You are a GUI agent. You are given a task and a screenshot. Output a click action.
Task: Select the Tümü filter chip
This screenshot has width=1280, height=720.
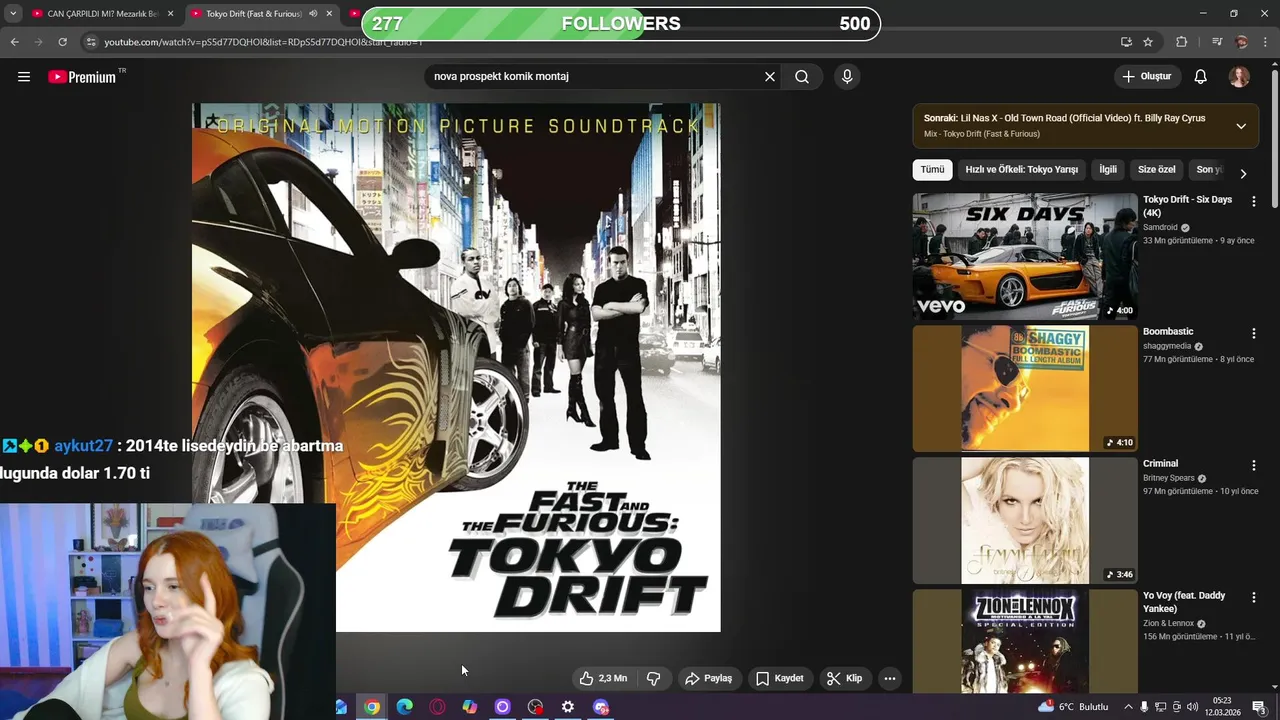(932, 170)
